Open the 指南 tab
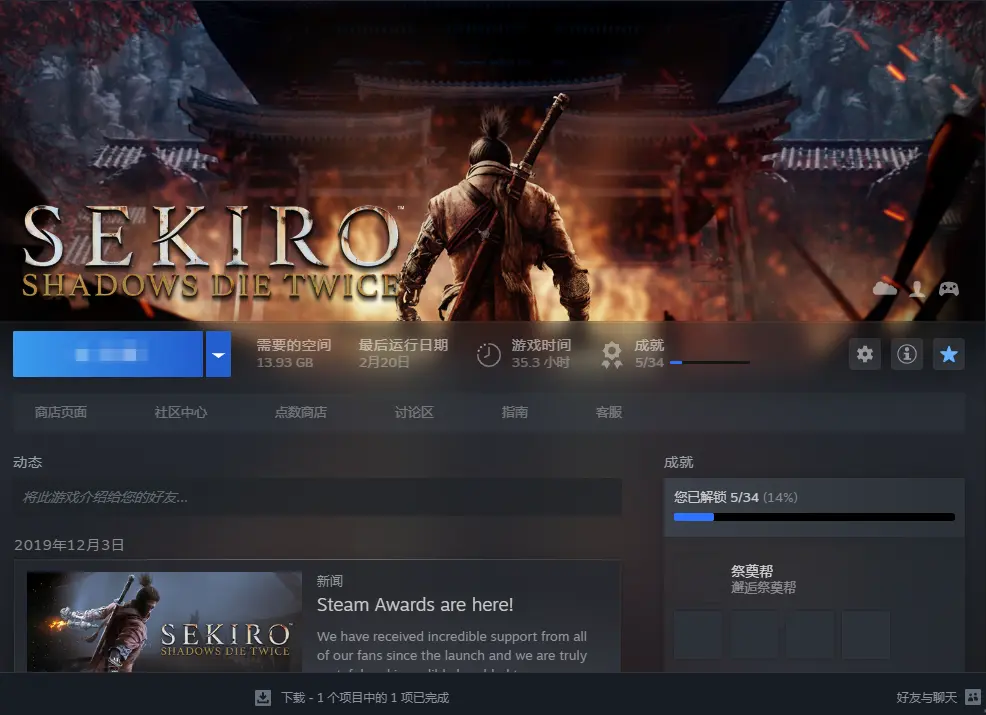Image resolution: width=986 pixels, height=715 pixels. (x=514, y=413)
